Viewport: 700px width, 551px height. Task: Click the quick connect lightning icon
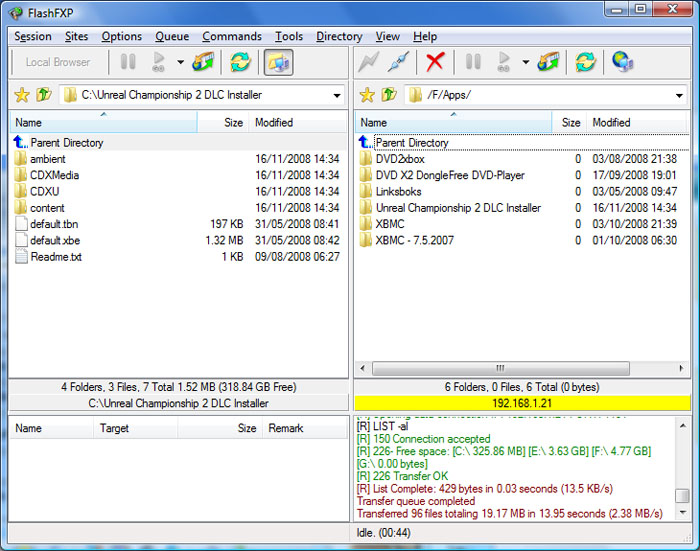[x=368, y=62]
